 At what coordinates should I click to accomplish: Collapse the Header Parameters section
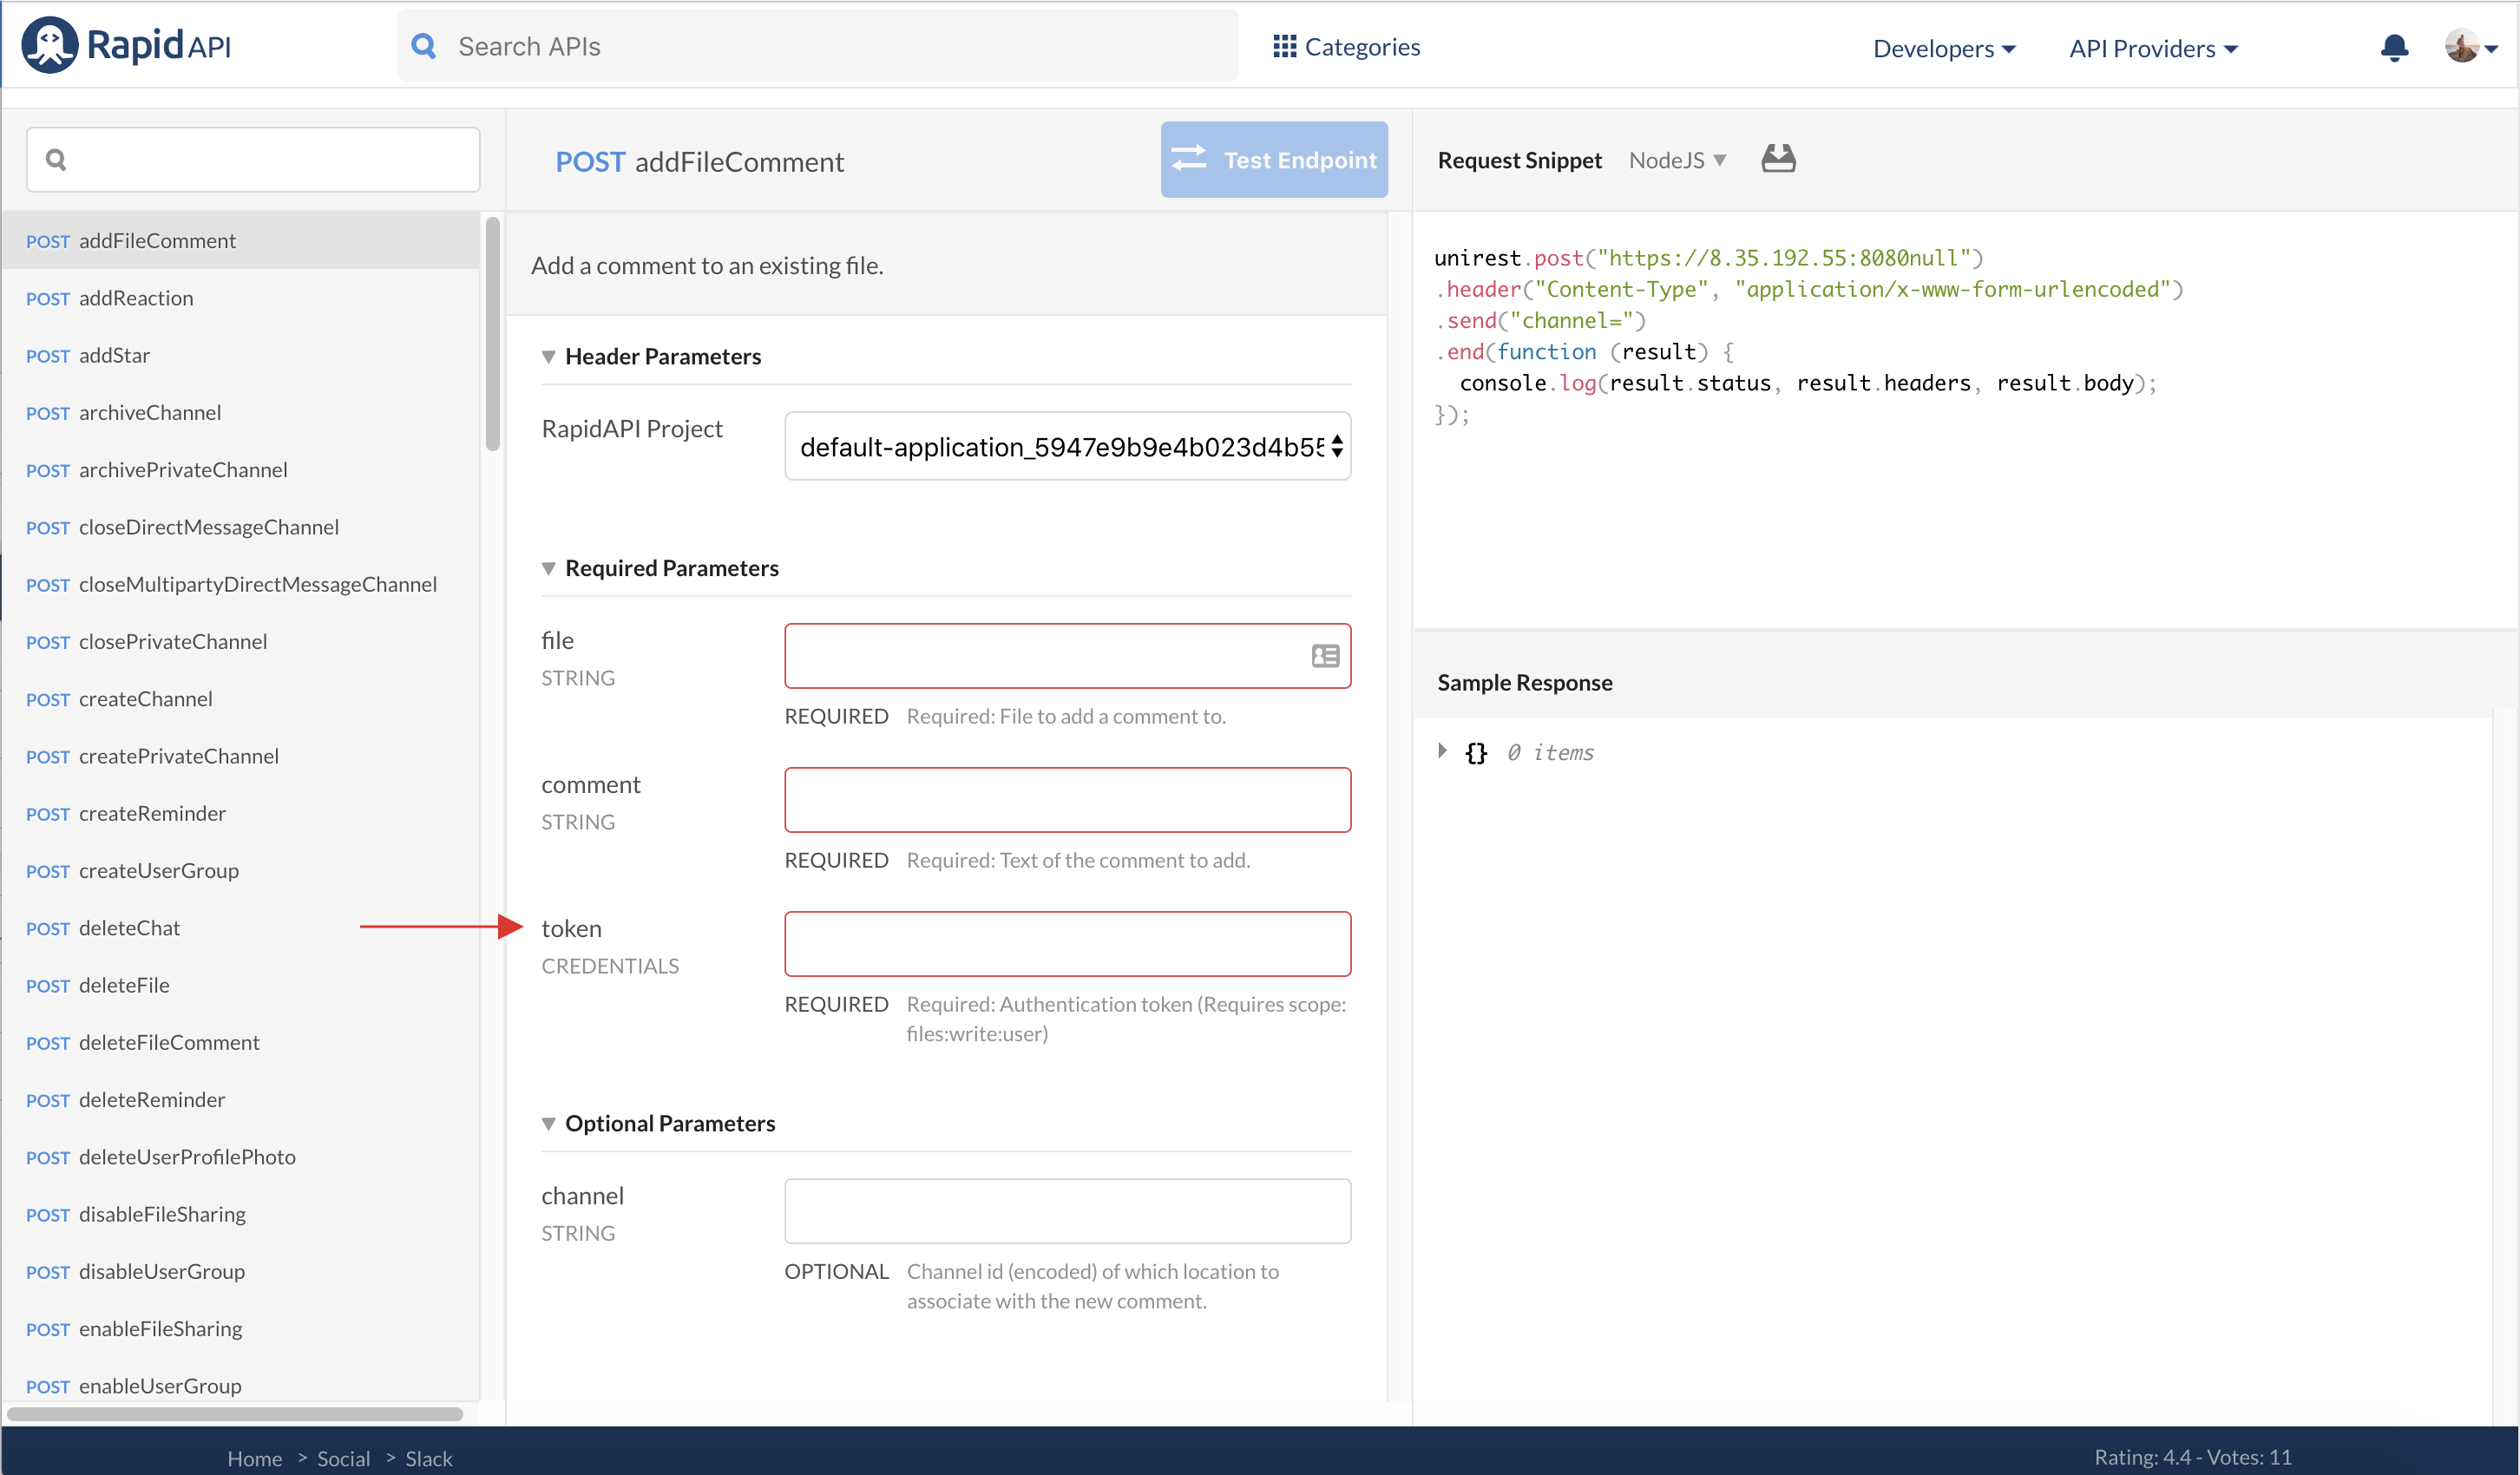point(548,357)
